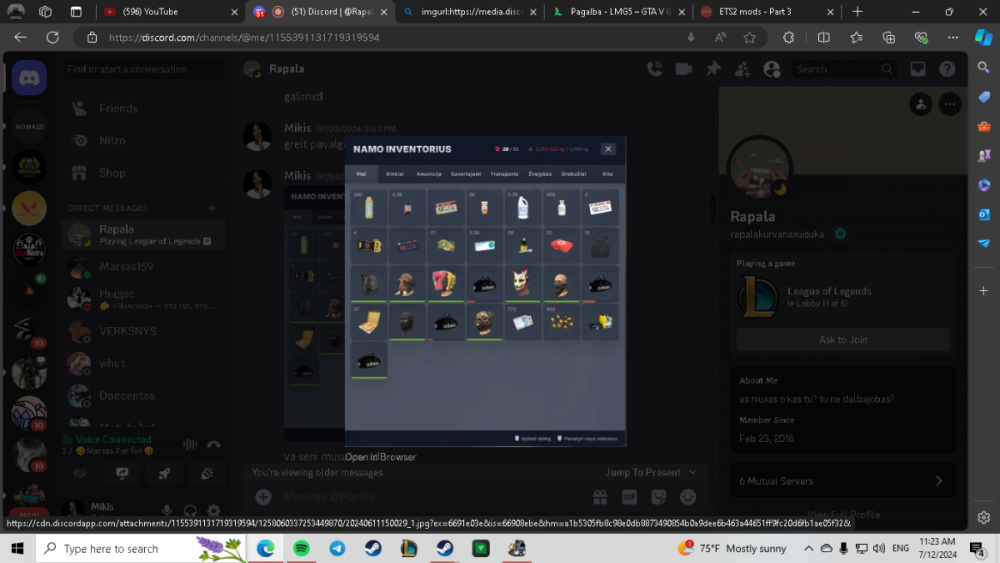Refresh the current browser page
Screen dimensions: 1000x563
pos(52,38)
